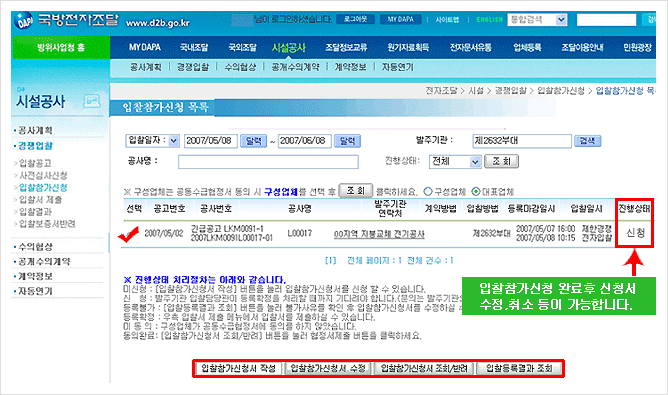Select the 대표업체 radio button
The image size is (668, 395).
click(x=476, y=192)
